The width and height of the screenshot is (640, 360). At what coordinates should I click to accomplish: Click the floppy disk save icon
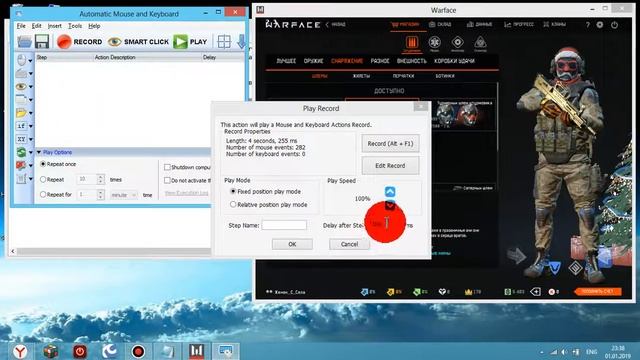coord(42,42)
